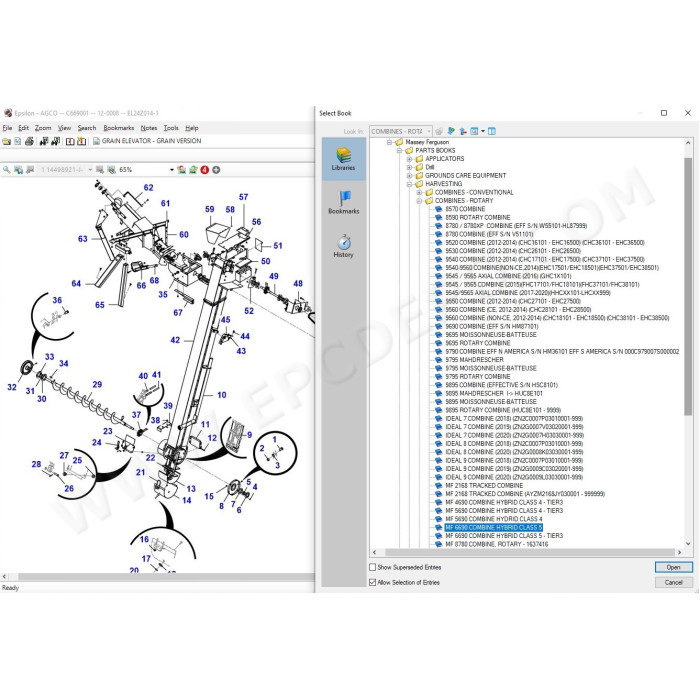The height and width of the screenshot is (700, 700).
Task: Click the Cancel button
Action: tap(673, 582)
